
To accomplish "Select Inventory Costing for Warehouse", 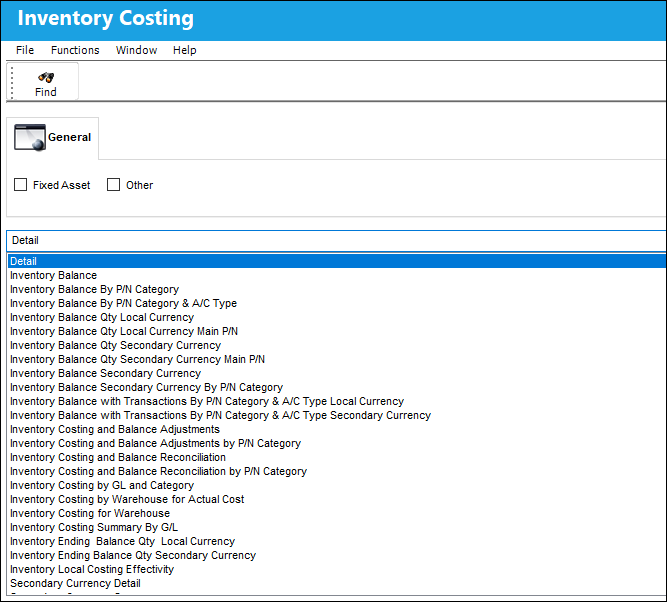I will coord(336,514).
